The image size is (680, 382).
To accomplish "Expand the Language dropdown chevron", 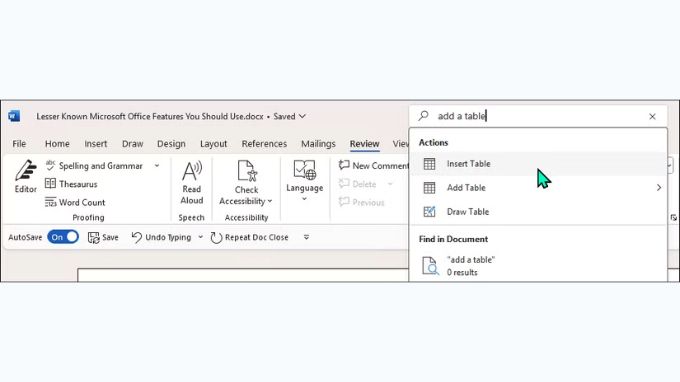I will [304, 199].
